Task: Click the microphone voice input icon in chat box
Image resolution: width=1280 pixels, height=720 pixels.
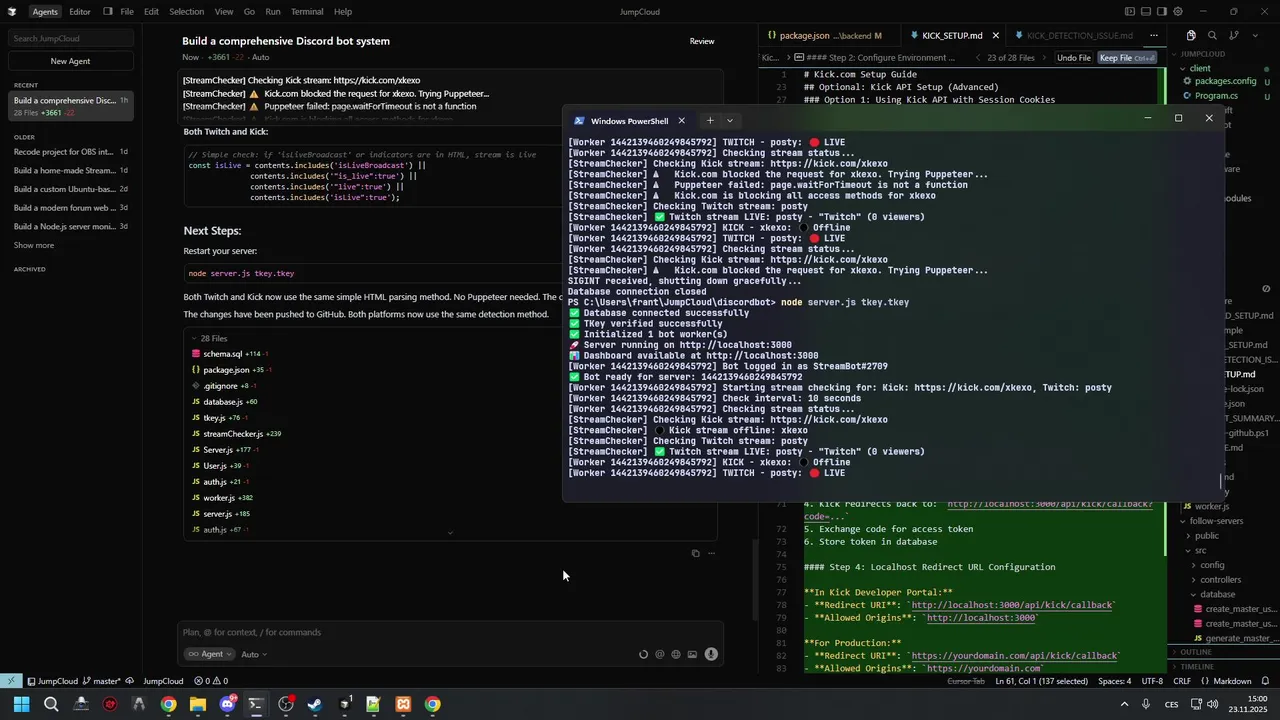Action: tap(711, 654)
